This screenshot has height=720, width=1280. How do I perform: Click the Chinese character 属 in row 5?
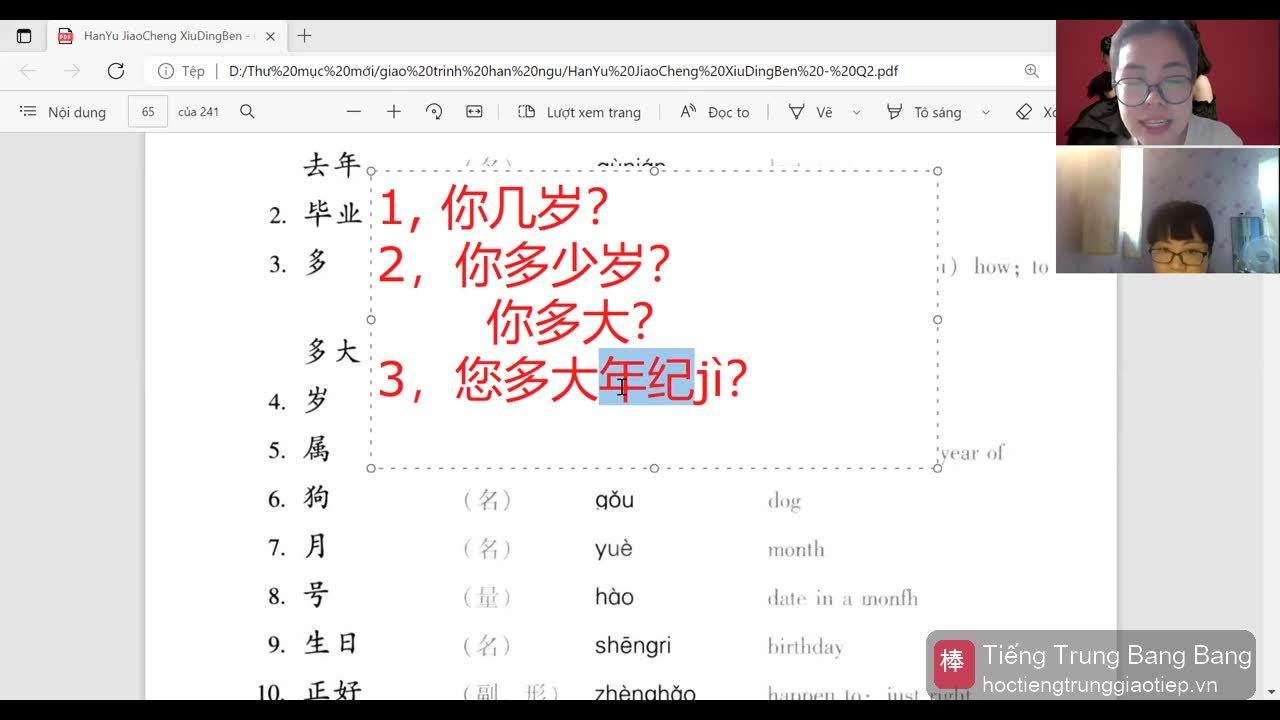317,449
